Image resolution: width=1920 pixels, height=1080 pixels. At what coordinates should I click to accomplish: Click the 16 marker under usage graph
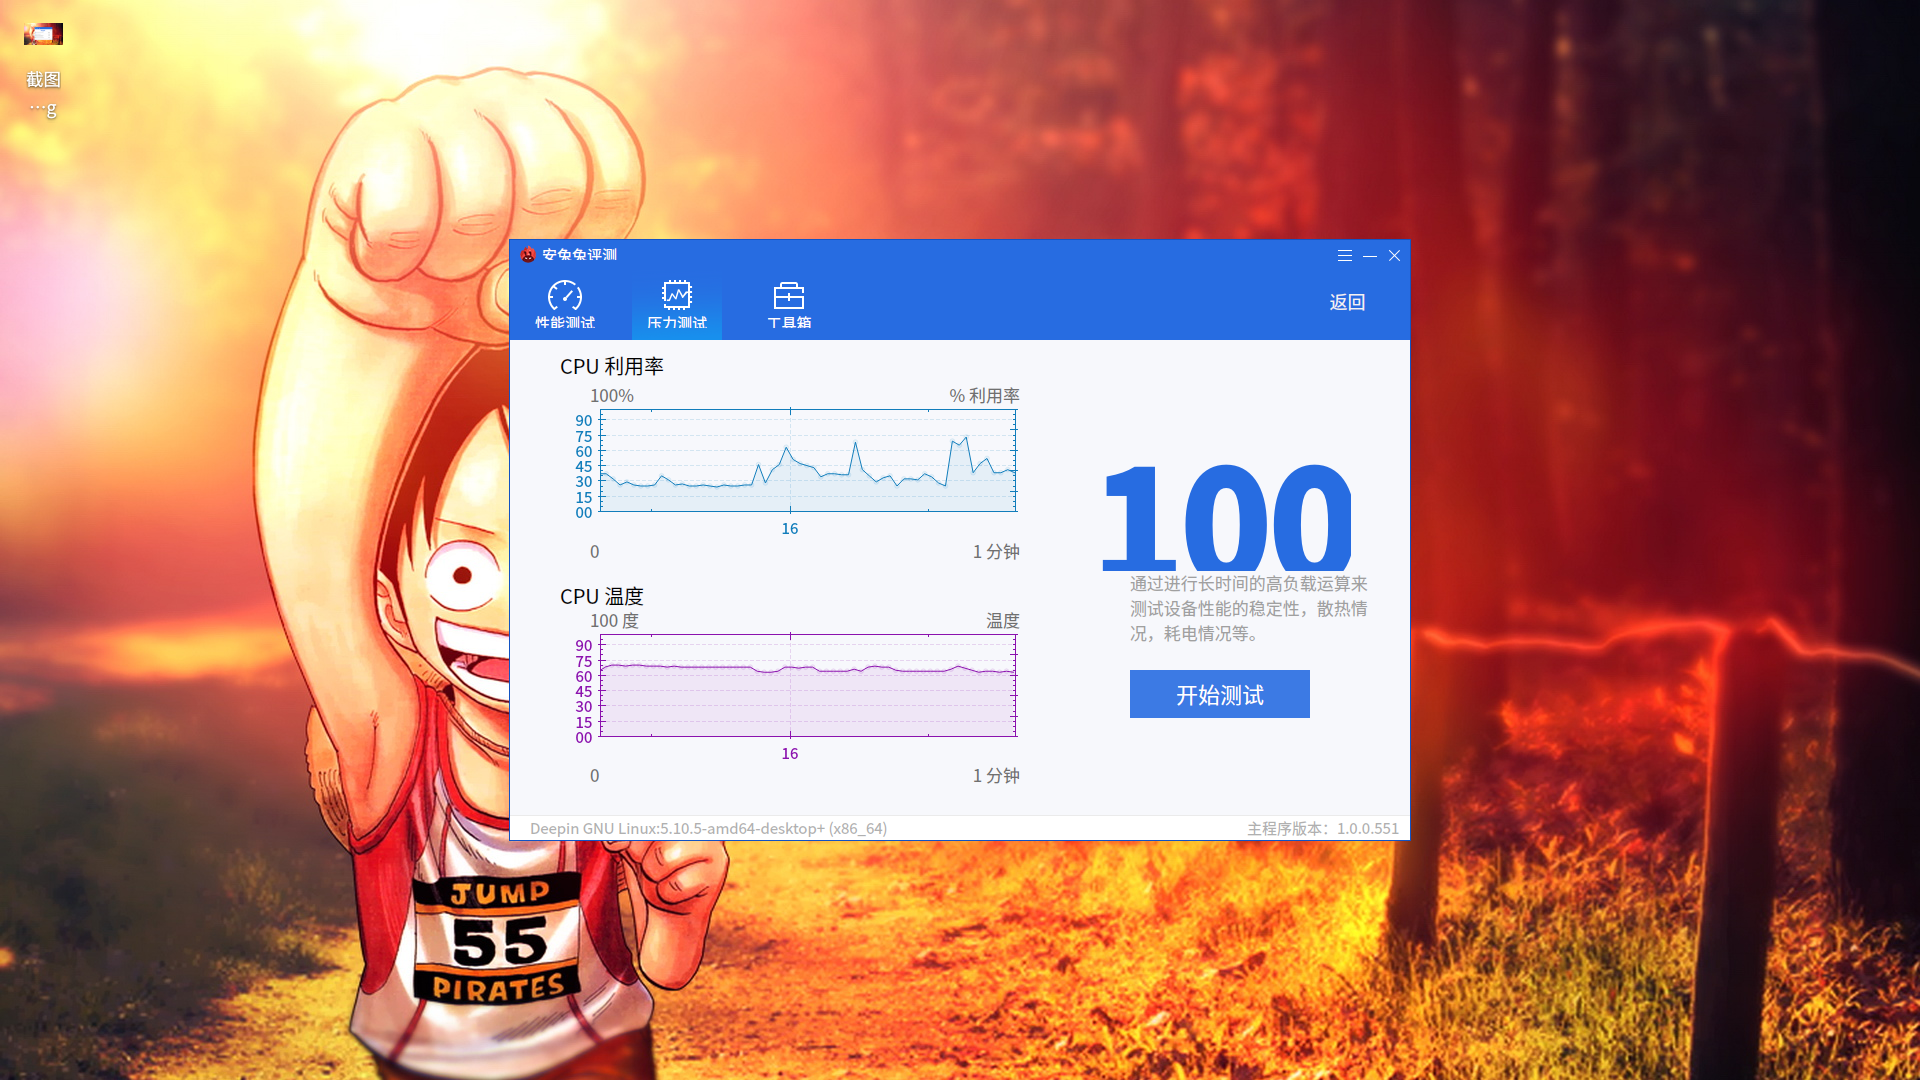click(x=790, y=529)
